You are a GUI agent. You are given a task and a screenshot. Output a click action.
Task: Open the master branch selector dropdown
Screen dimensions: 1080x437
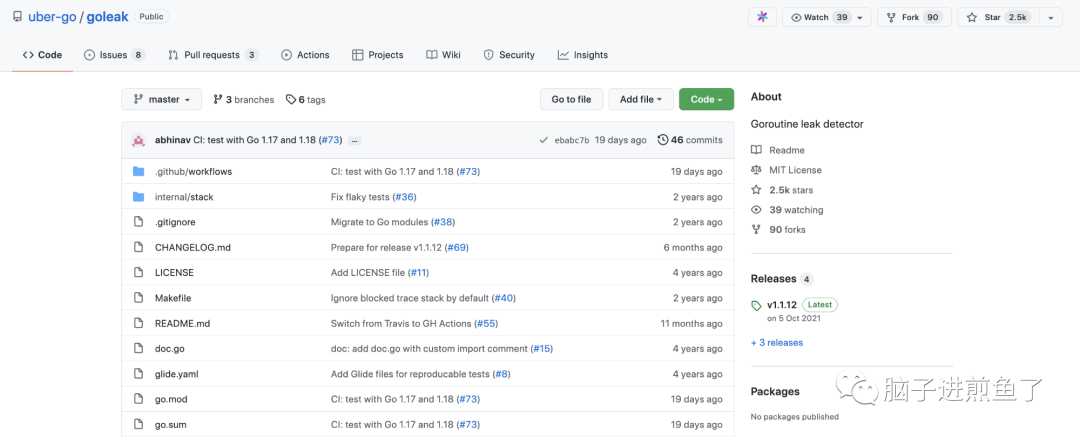point(162,99)
